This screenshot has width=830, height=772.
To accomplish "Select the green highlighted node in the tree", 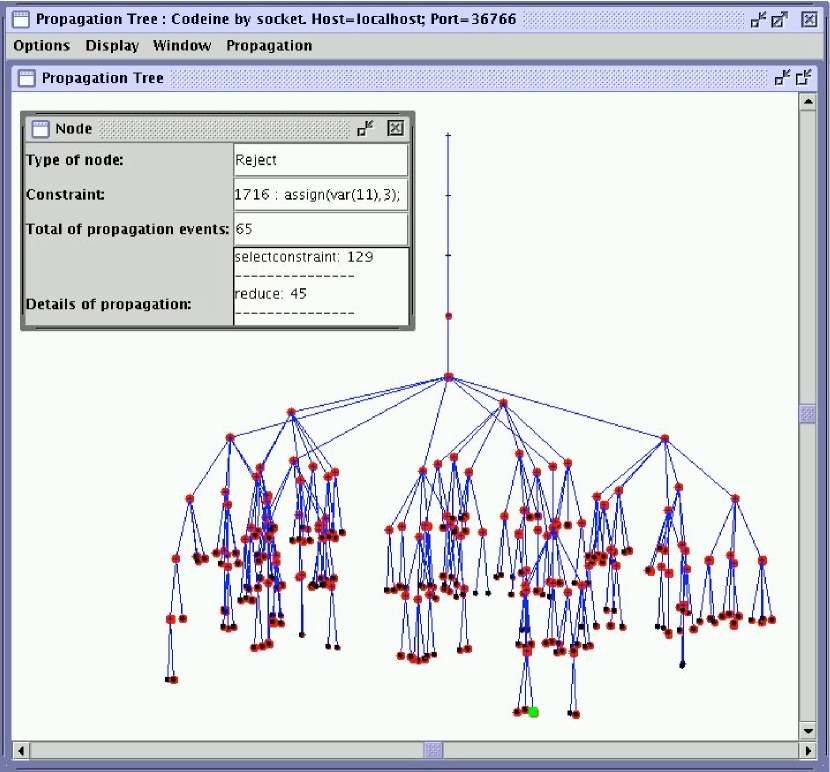I will coord(533,712).
